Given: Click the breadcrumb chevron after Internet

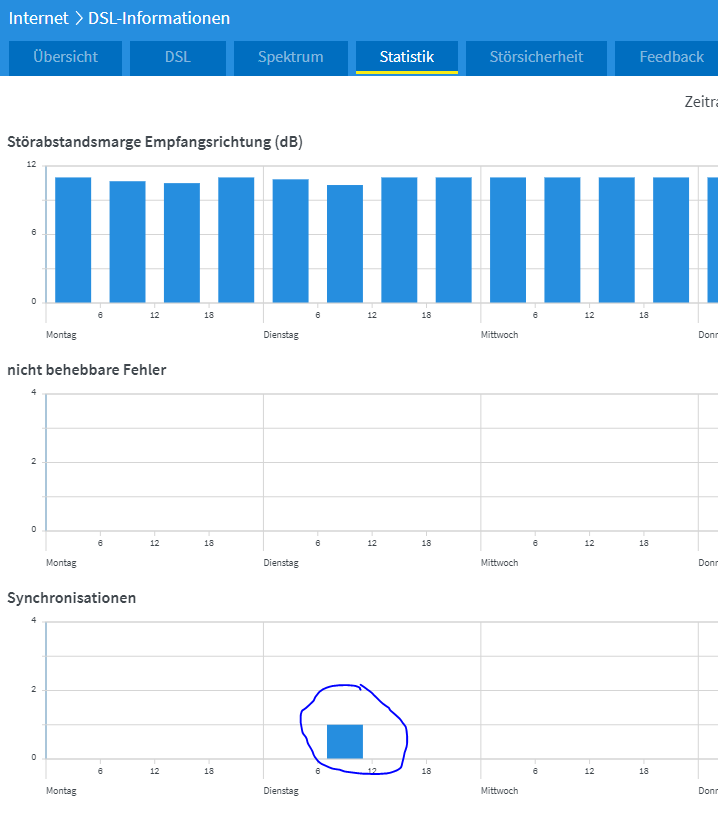Looking at the screenshot, I should point(78,18).
